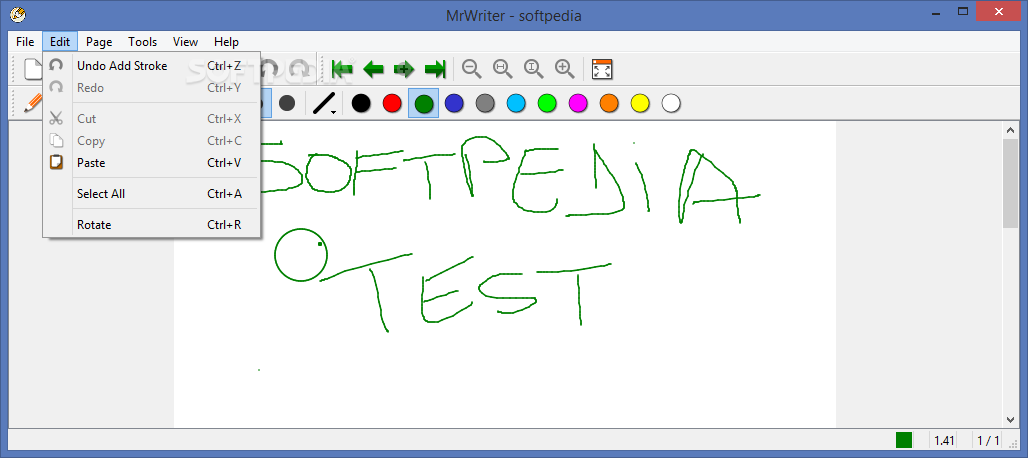Pick the lime green color swatch
The image size is (1028, 458).
click(547, 103)
